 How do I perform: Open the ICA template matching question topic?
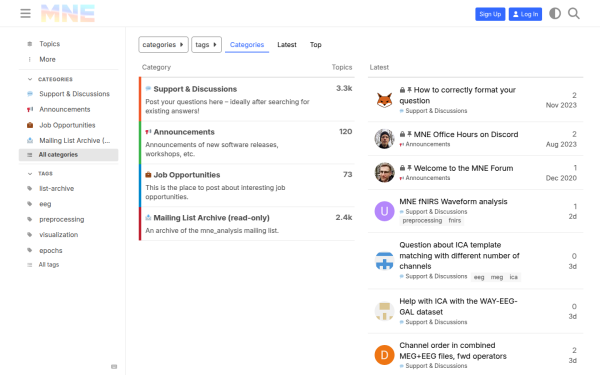[460, 256]
